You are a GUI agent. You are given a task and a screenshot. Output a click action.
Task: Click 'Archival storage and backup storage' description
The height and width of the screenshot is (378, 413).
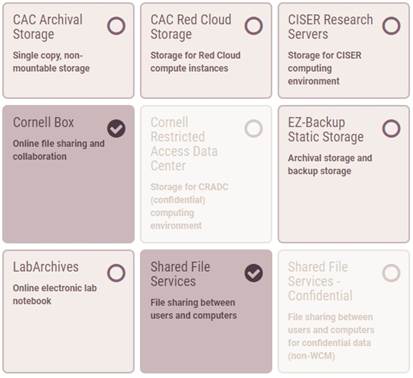tap(330, 164)
